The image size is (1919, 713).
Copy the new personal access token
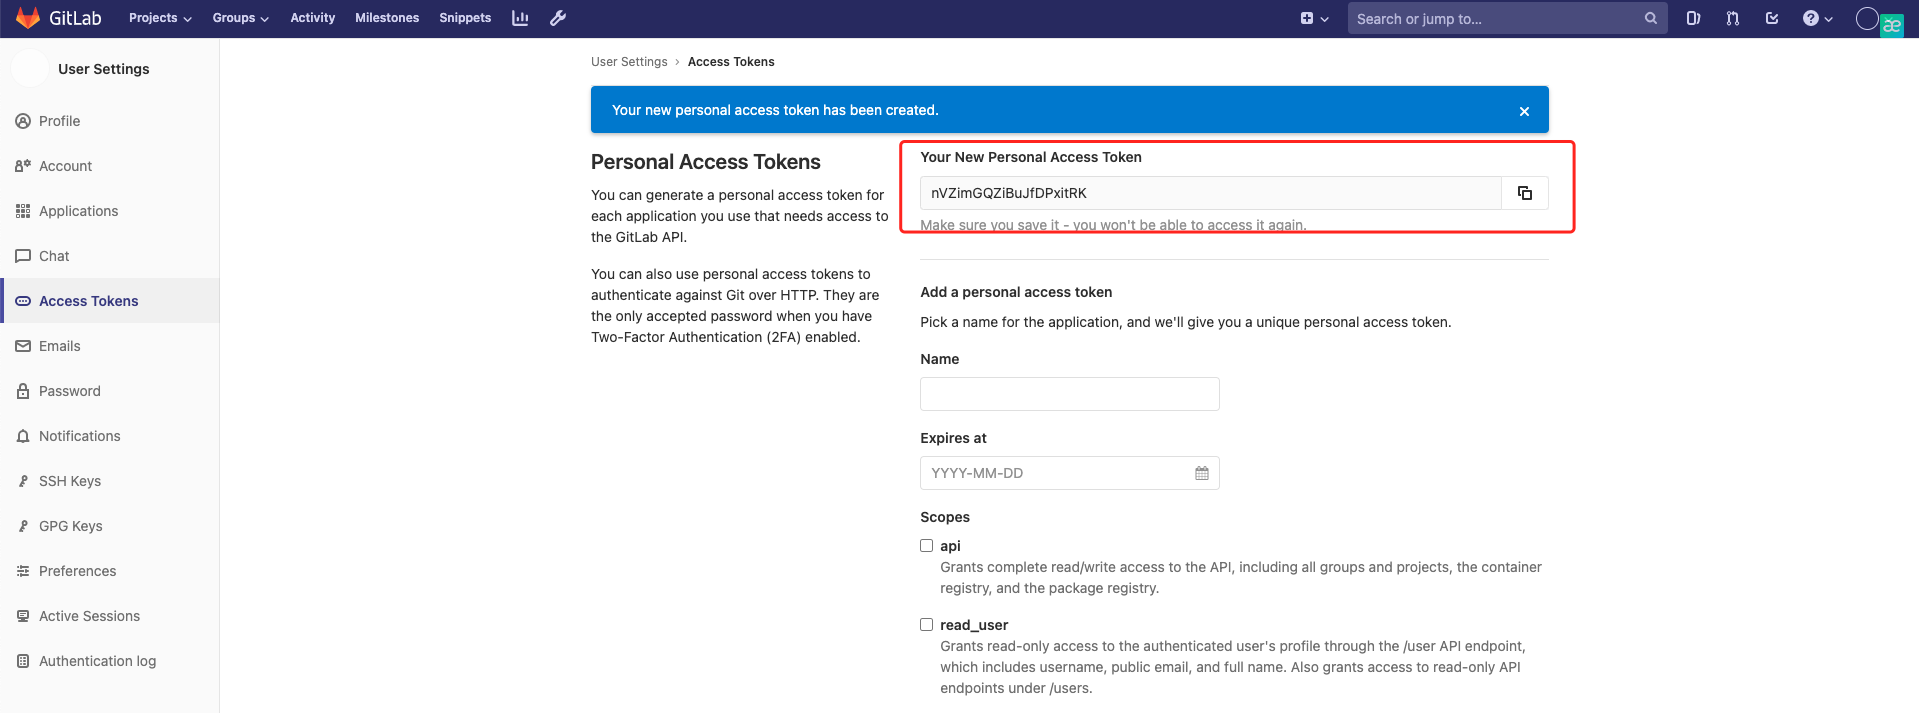tap(1524, 193)
